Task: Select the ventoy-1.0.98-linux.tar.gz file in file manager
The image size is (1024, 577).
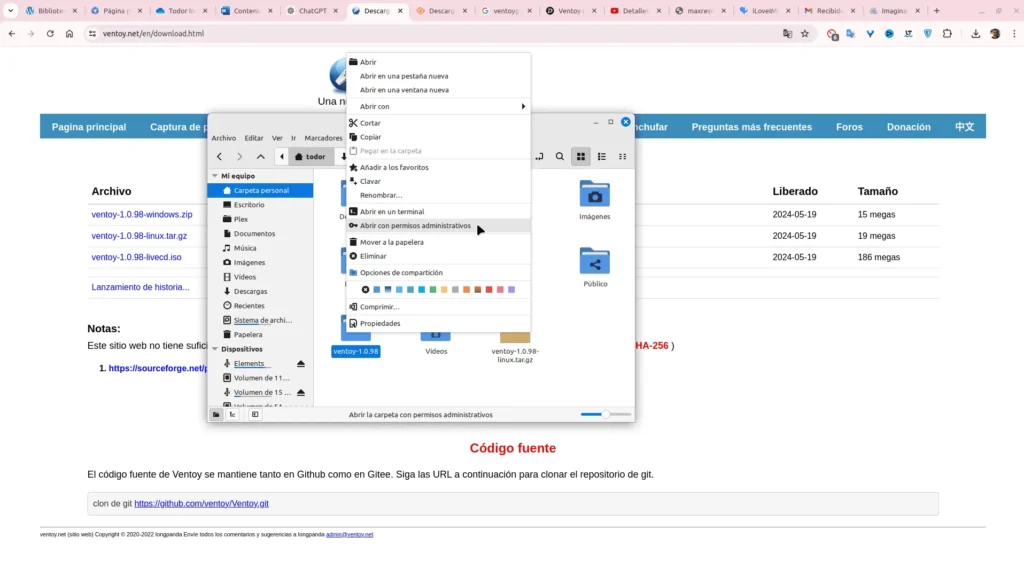Action: [x=515, y=347]
